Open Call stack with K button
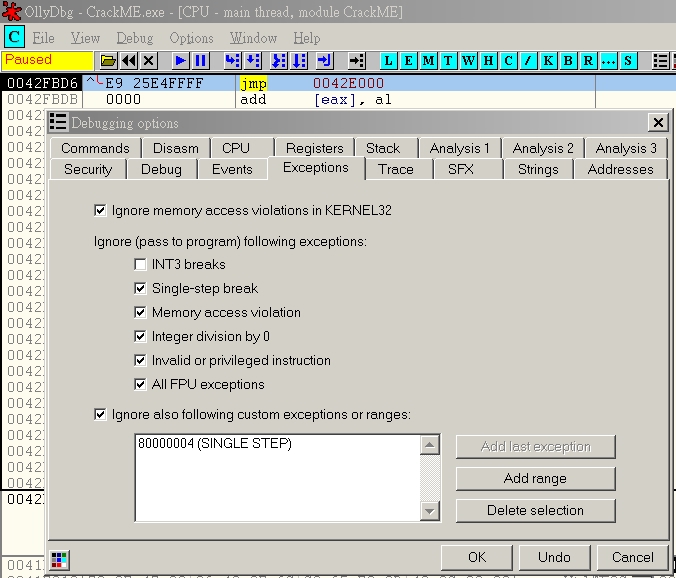This screenshot has width=676, height=578. pyautogui.click(x=548, y=60)
